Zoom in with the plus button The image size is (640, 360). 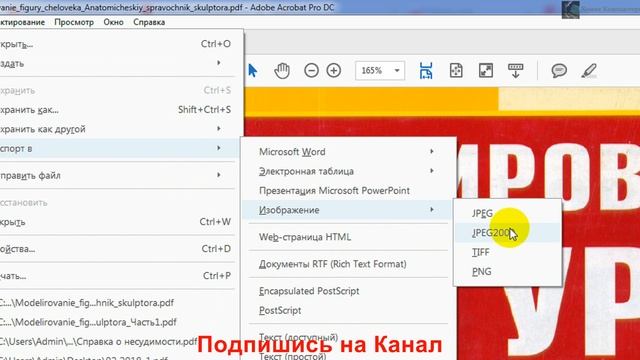[x=333, y=71]
